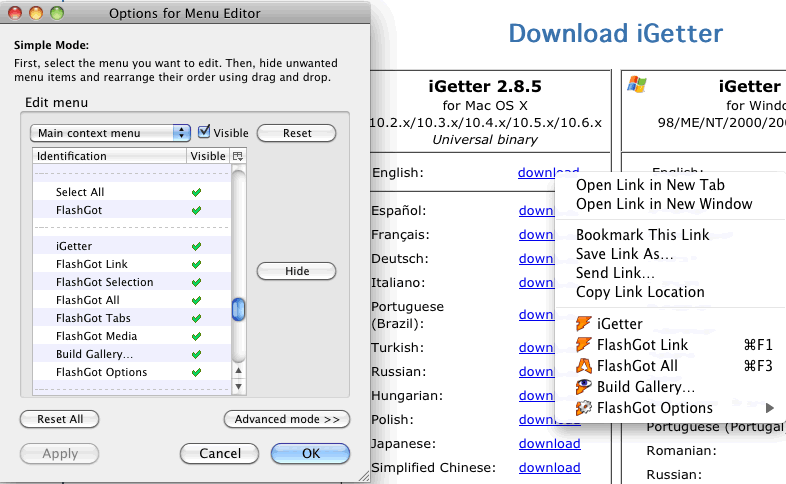Select the FlashGot list row
Screen dimensions: 786x484
132,210
